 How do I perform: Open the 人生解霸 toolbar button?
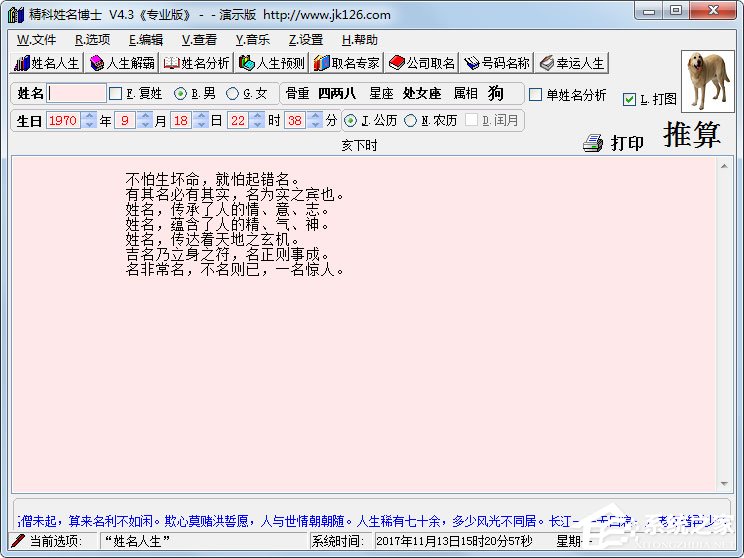(x=122, y=63)
